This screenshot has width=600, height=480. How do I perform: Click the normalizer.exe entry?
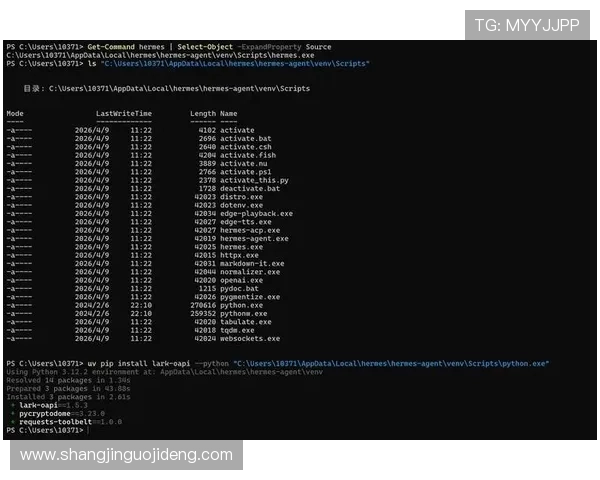pos(250,272)
